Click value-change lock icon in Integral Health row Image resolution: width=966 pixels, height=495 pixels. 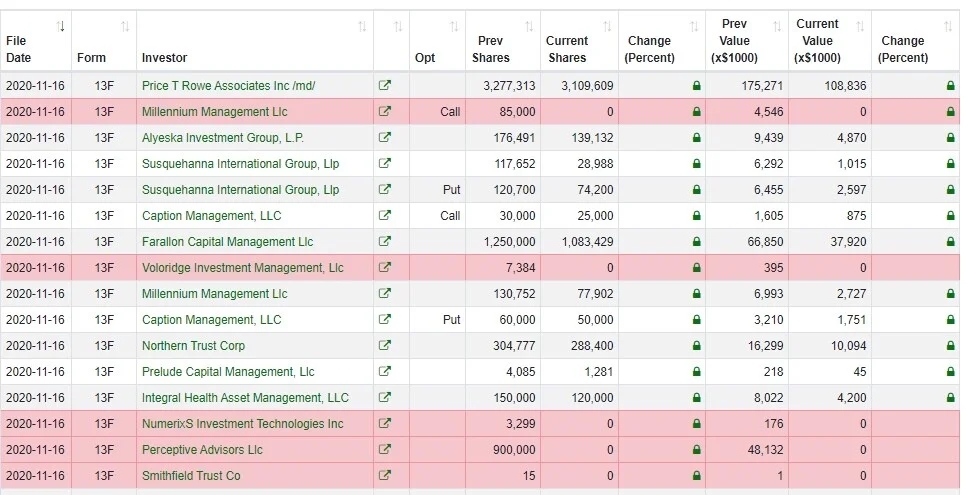pos(950,398)
